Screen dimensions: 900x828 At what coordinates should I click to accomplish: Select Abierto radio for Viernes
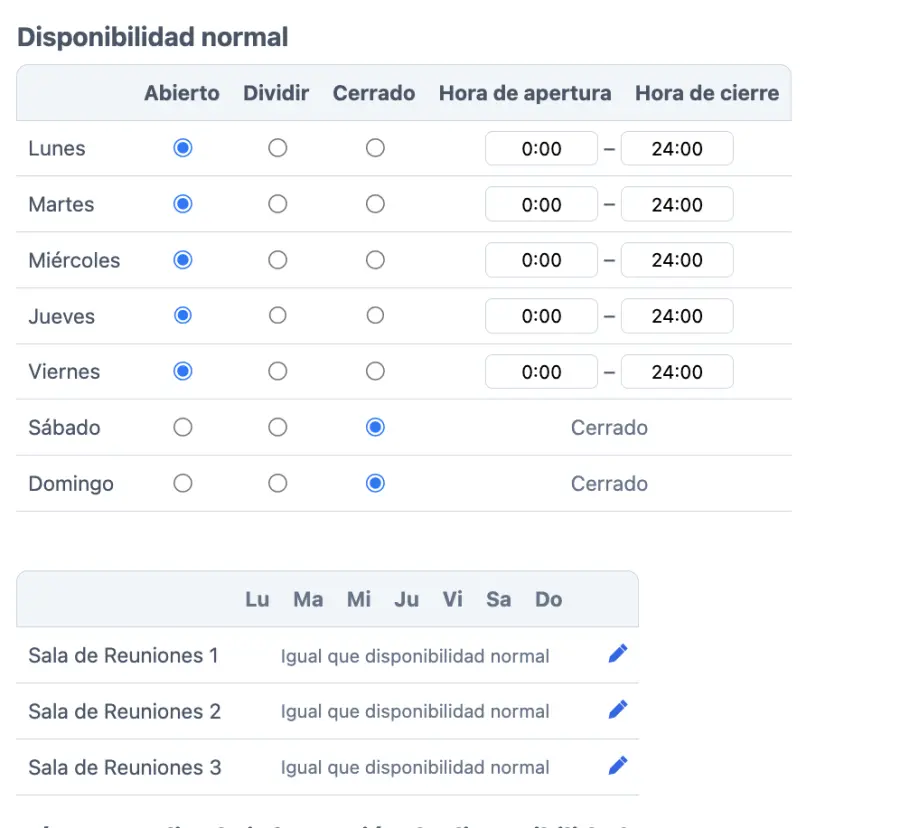[182, 371]
